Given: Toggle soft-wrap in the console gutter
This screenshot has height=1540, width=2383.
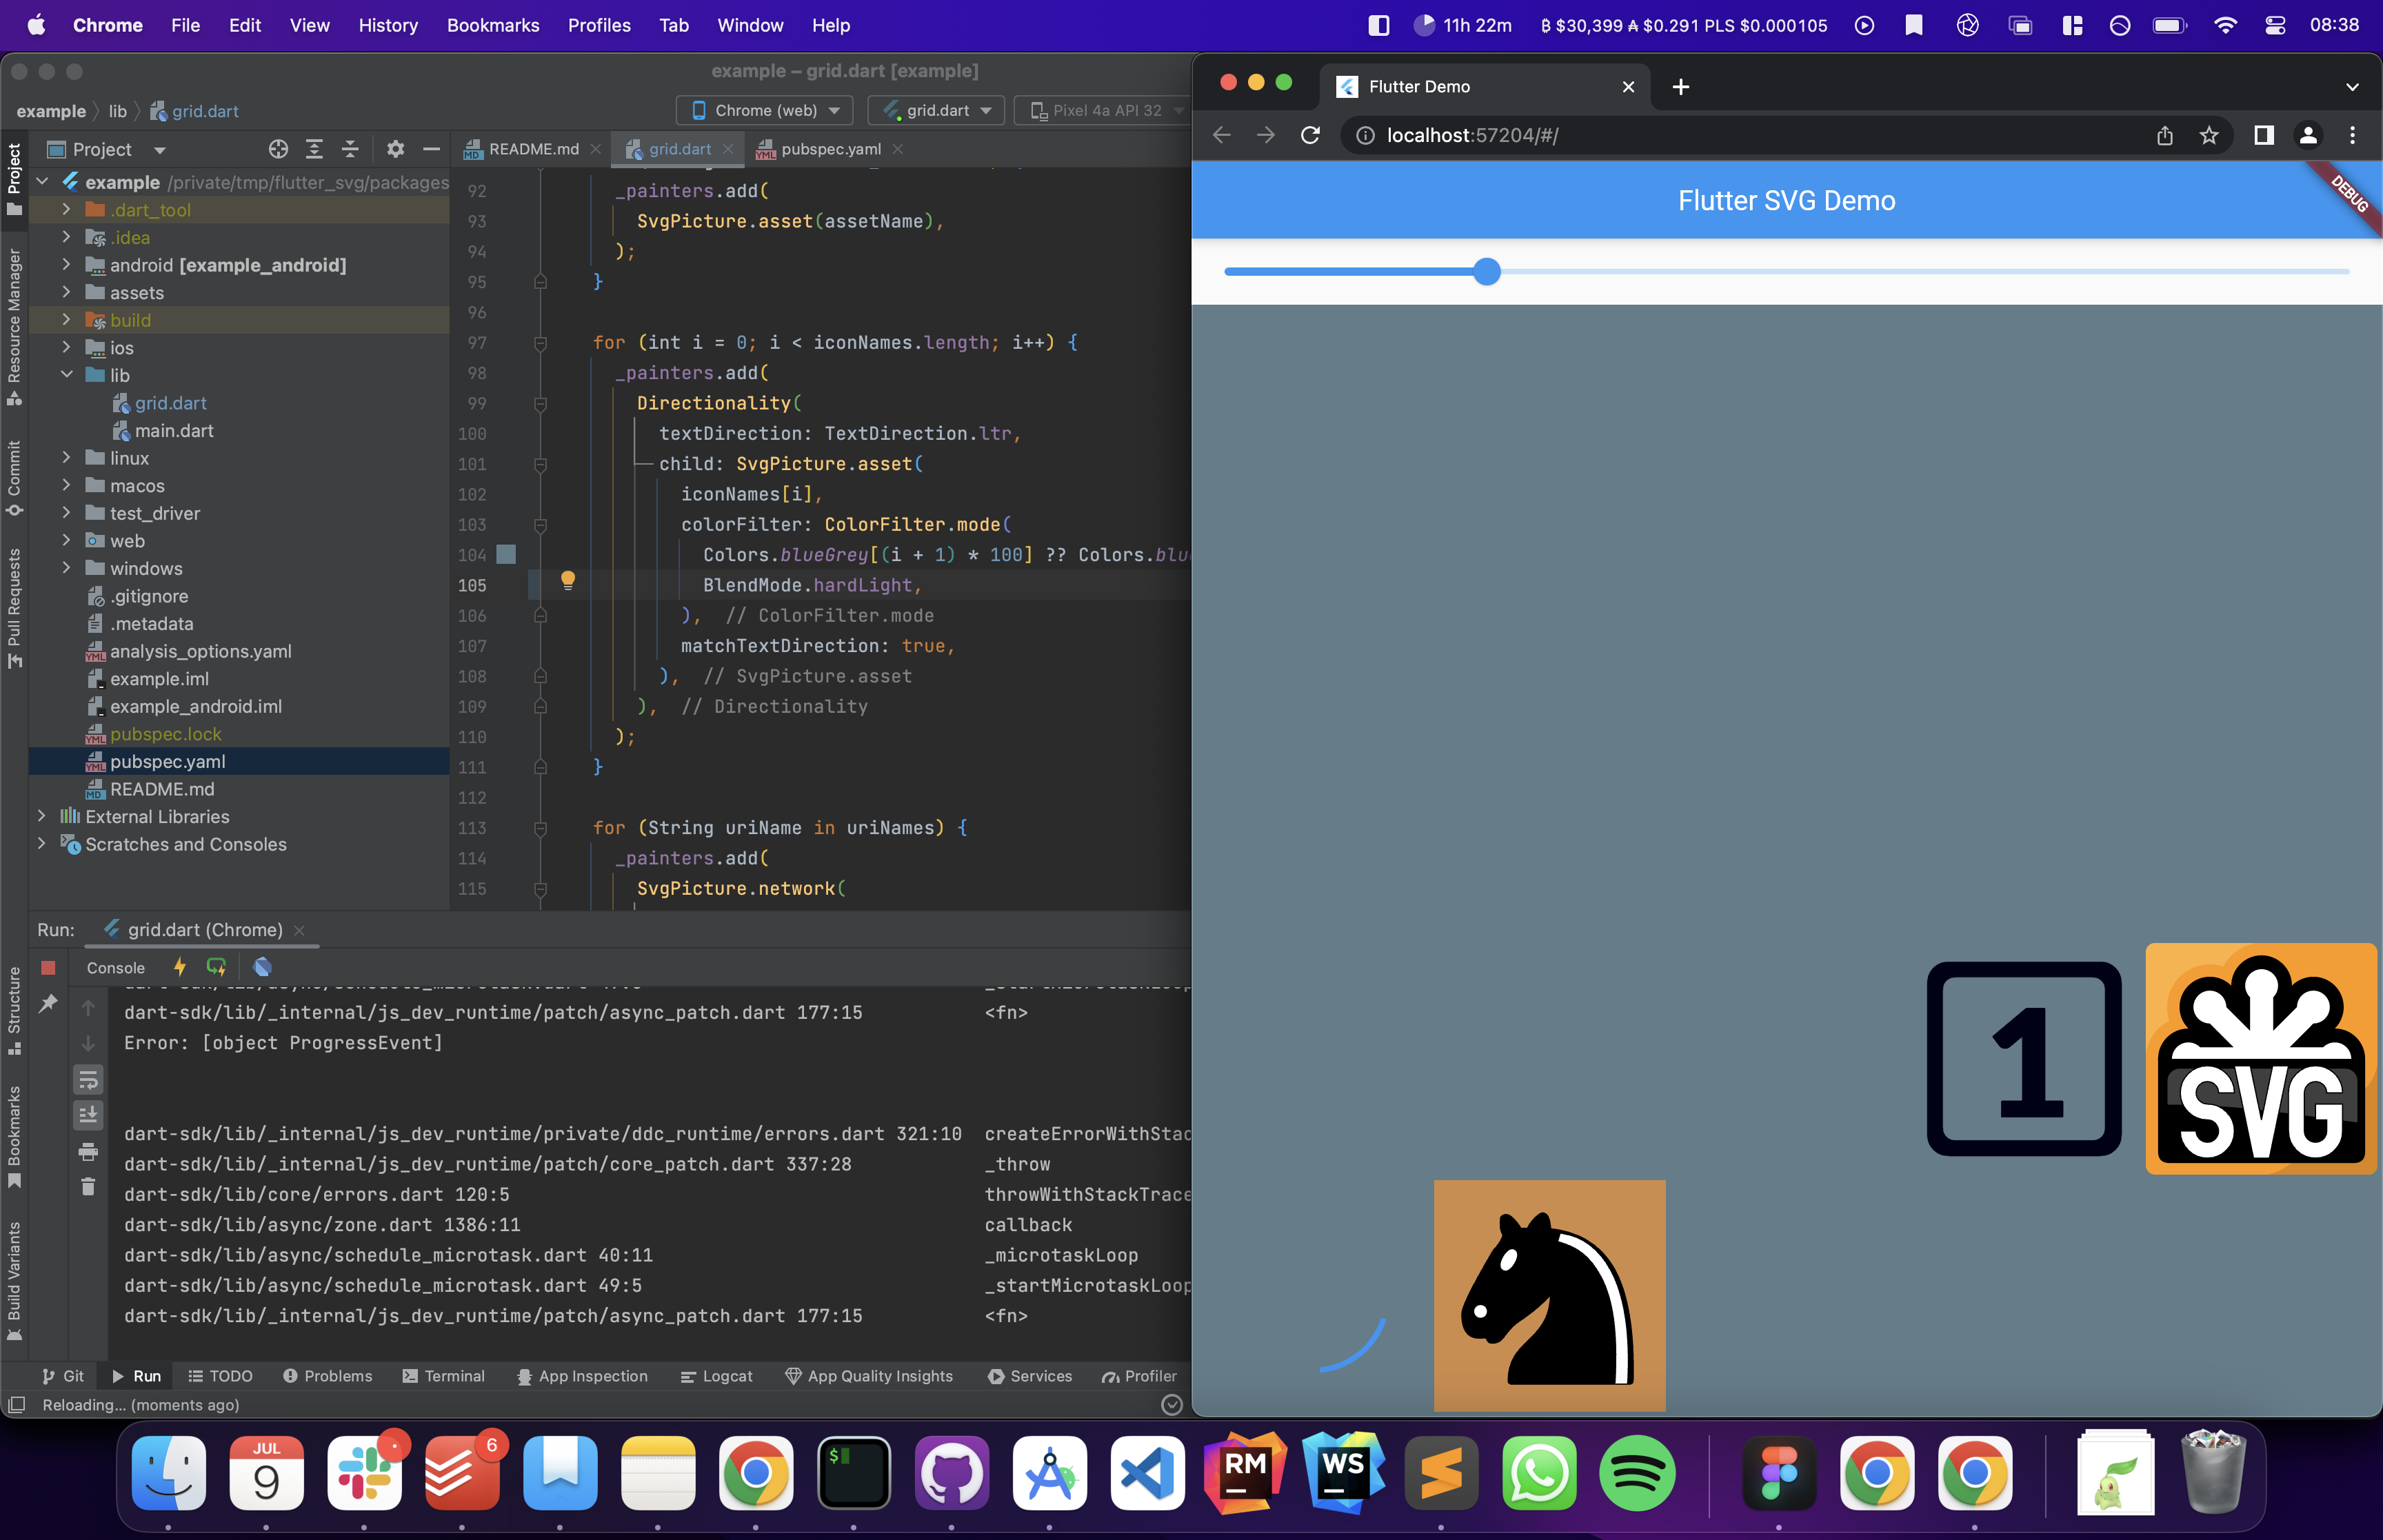Looking at the screenshot, I should (88, 1080).
